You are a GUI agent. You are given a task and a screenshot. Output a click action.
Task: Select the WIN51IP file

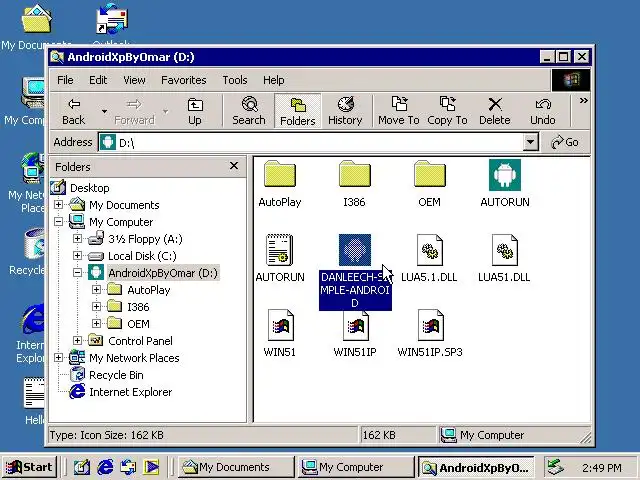click(355, 335)
